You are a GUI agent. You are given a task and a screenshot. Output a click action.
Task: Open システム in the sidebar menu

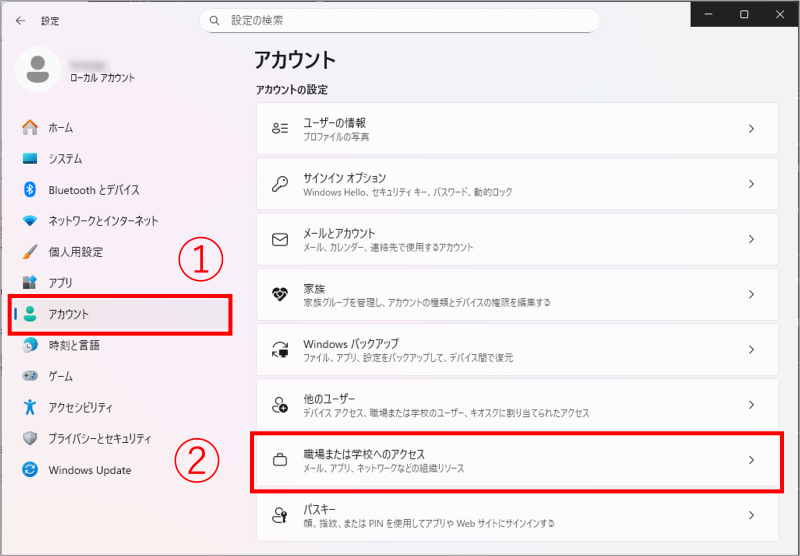point(65,159)
